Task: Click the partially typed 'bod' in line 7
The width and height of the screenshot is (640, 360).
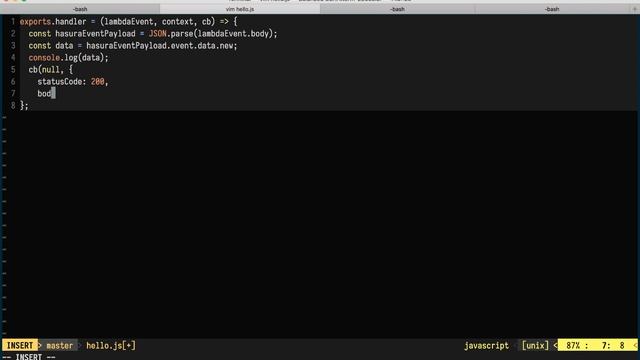Action: 44,93
